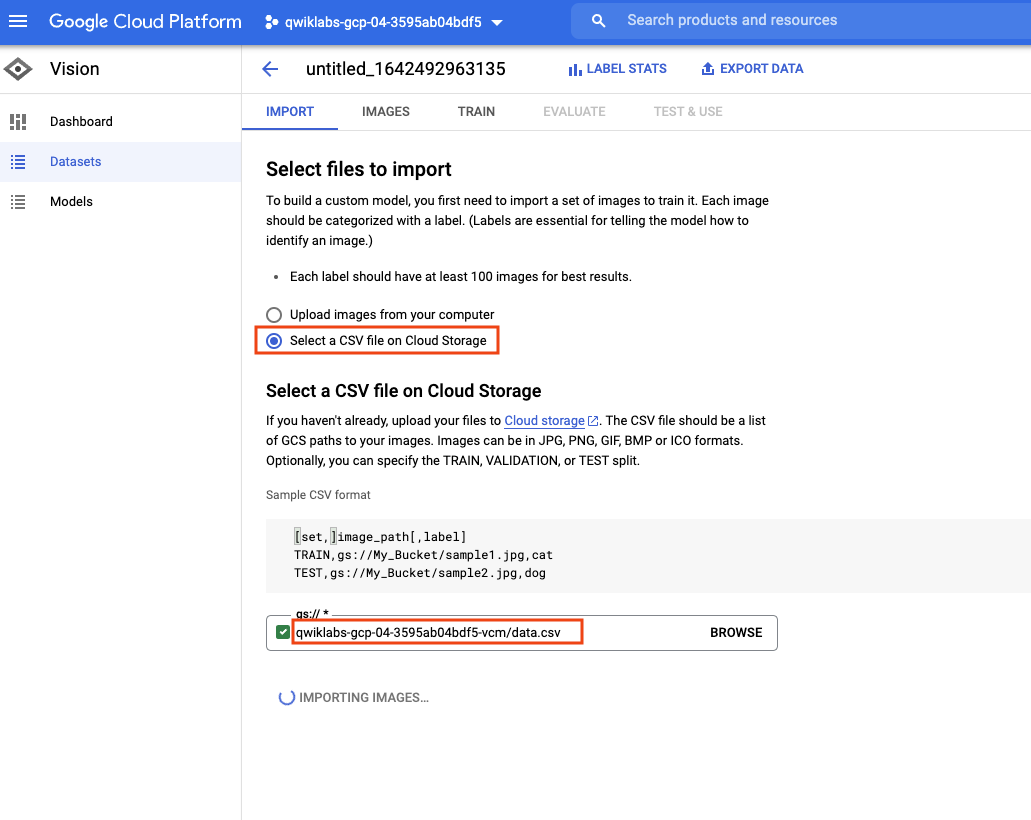This screenshot has width=1031, height=820.
Task: Click the green check validation icon
Action: pyautogui.click(x=283, y=632)
